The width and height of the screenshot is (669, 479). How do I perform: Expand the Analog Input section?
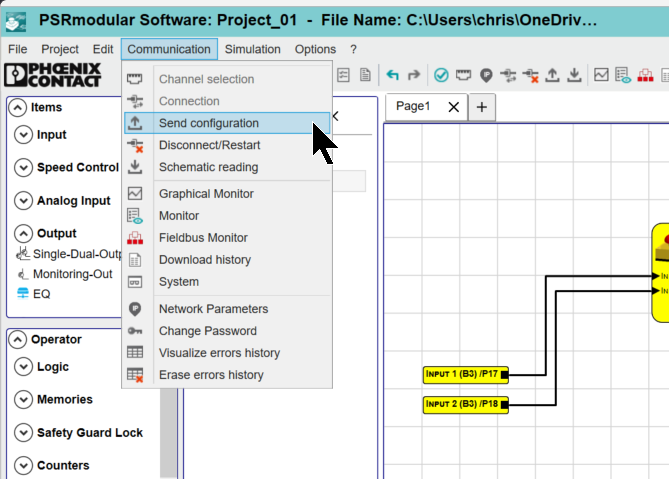23,200
